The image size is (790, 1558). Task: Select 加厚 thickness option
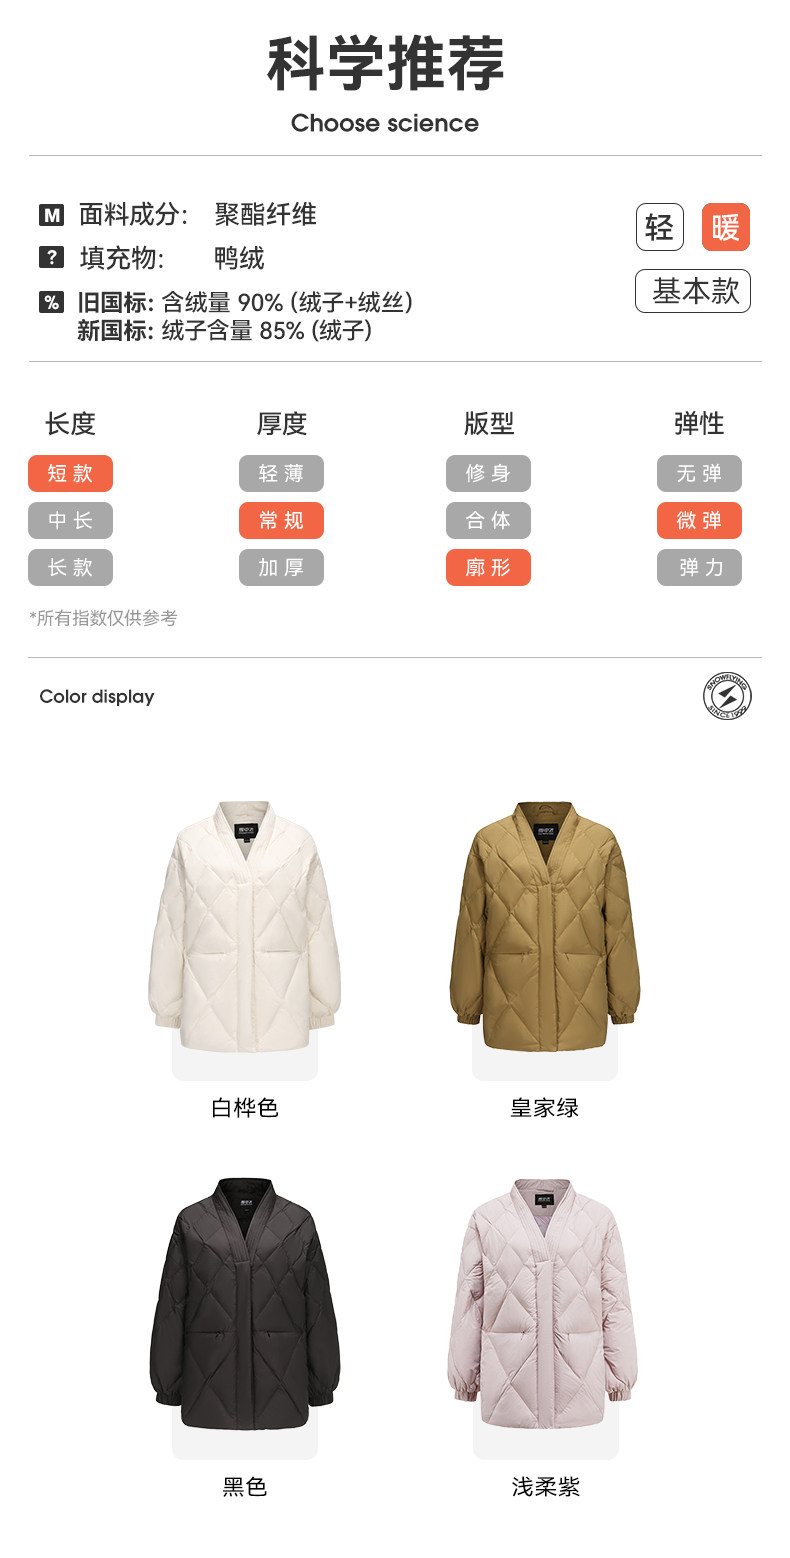(281, 567)
